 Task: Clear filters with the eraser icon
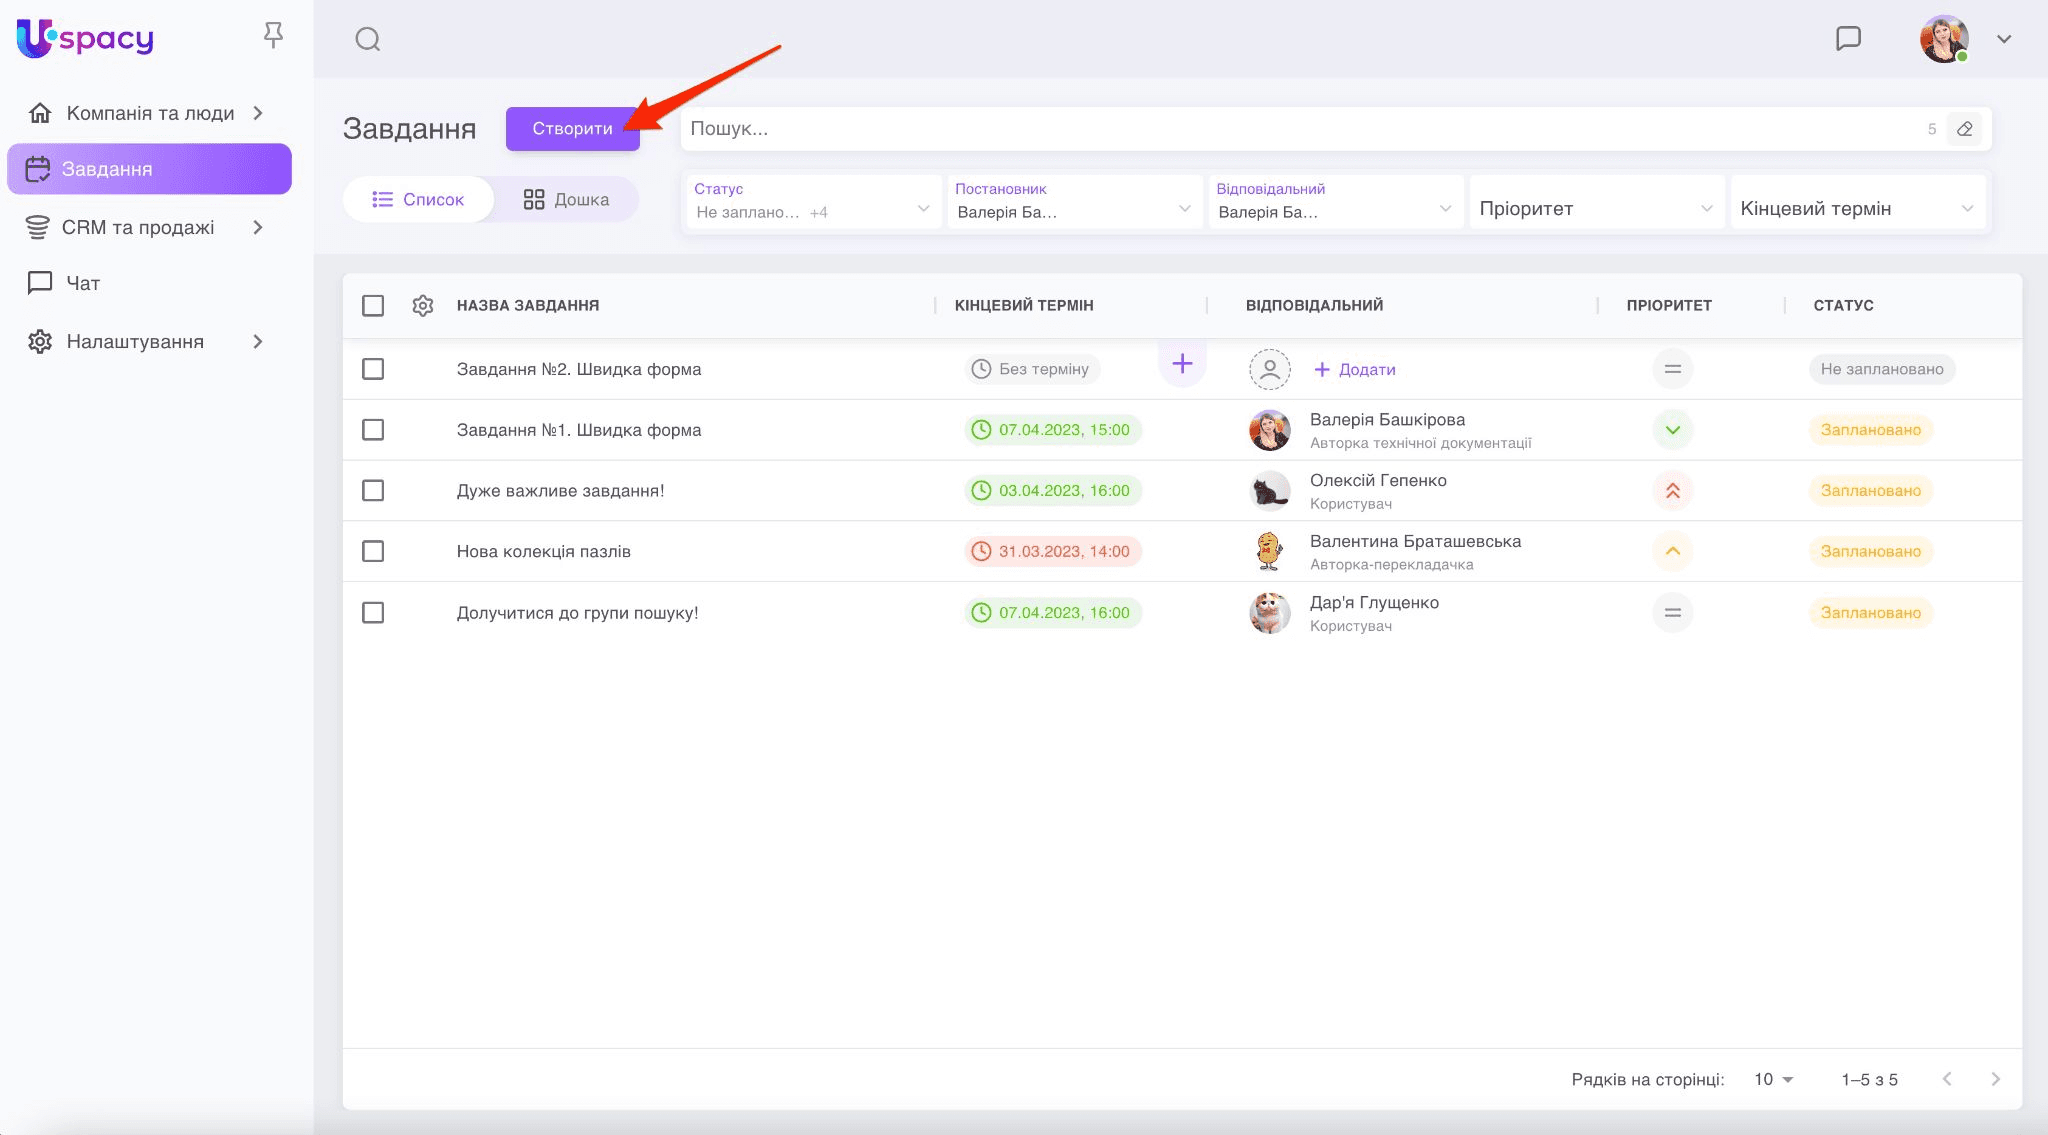pyautogui.click(x=1964, y=129)
